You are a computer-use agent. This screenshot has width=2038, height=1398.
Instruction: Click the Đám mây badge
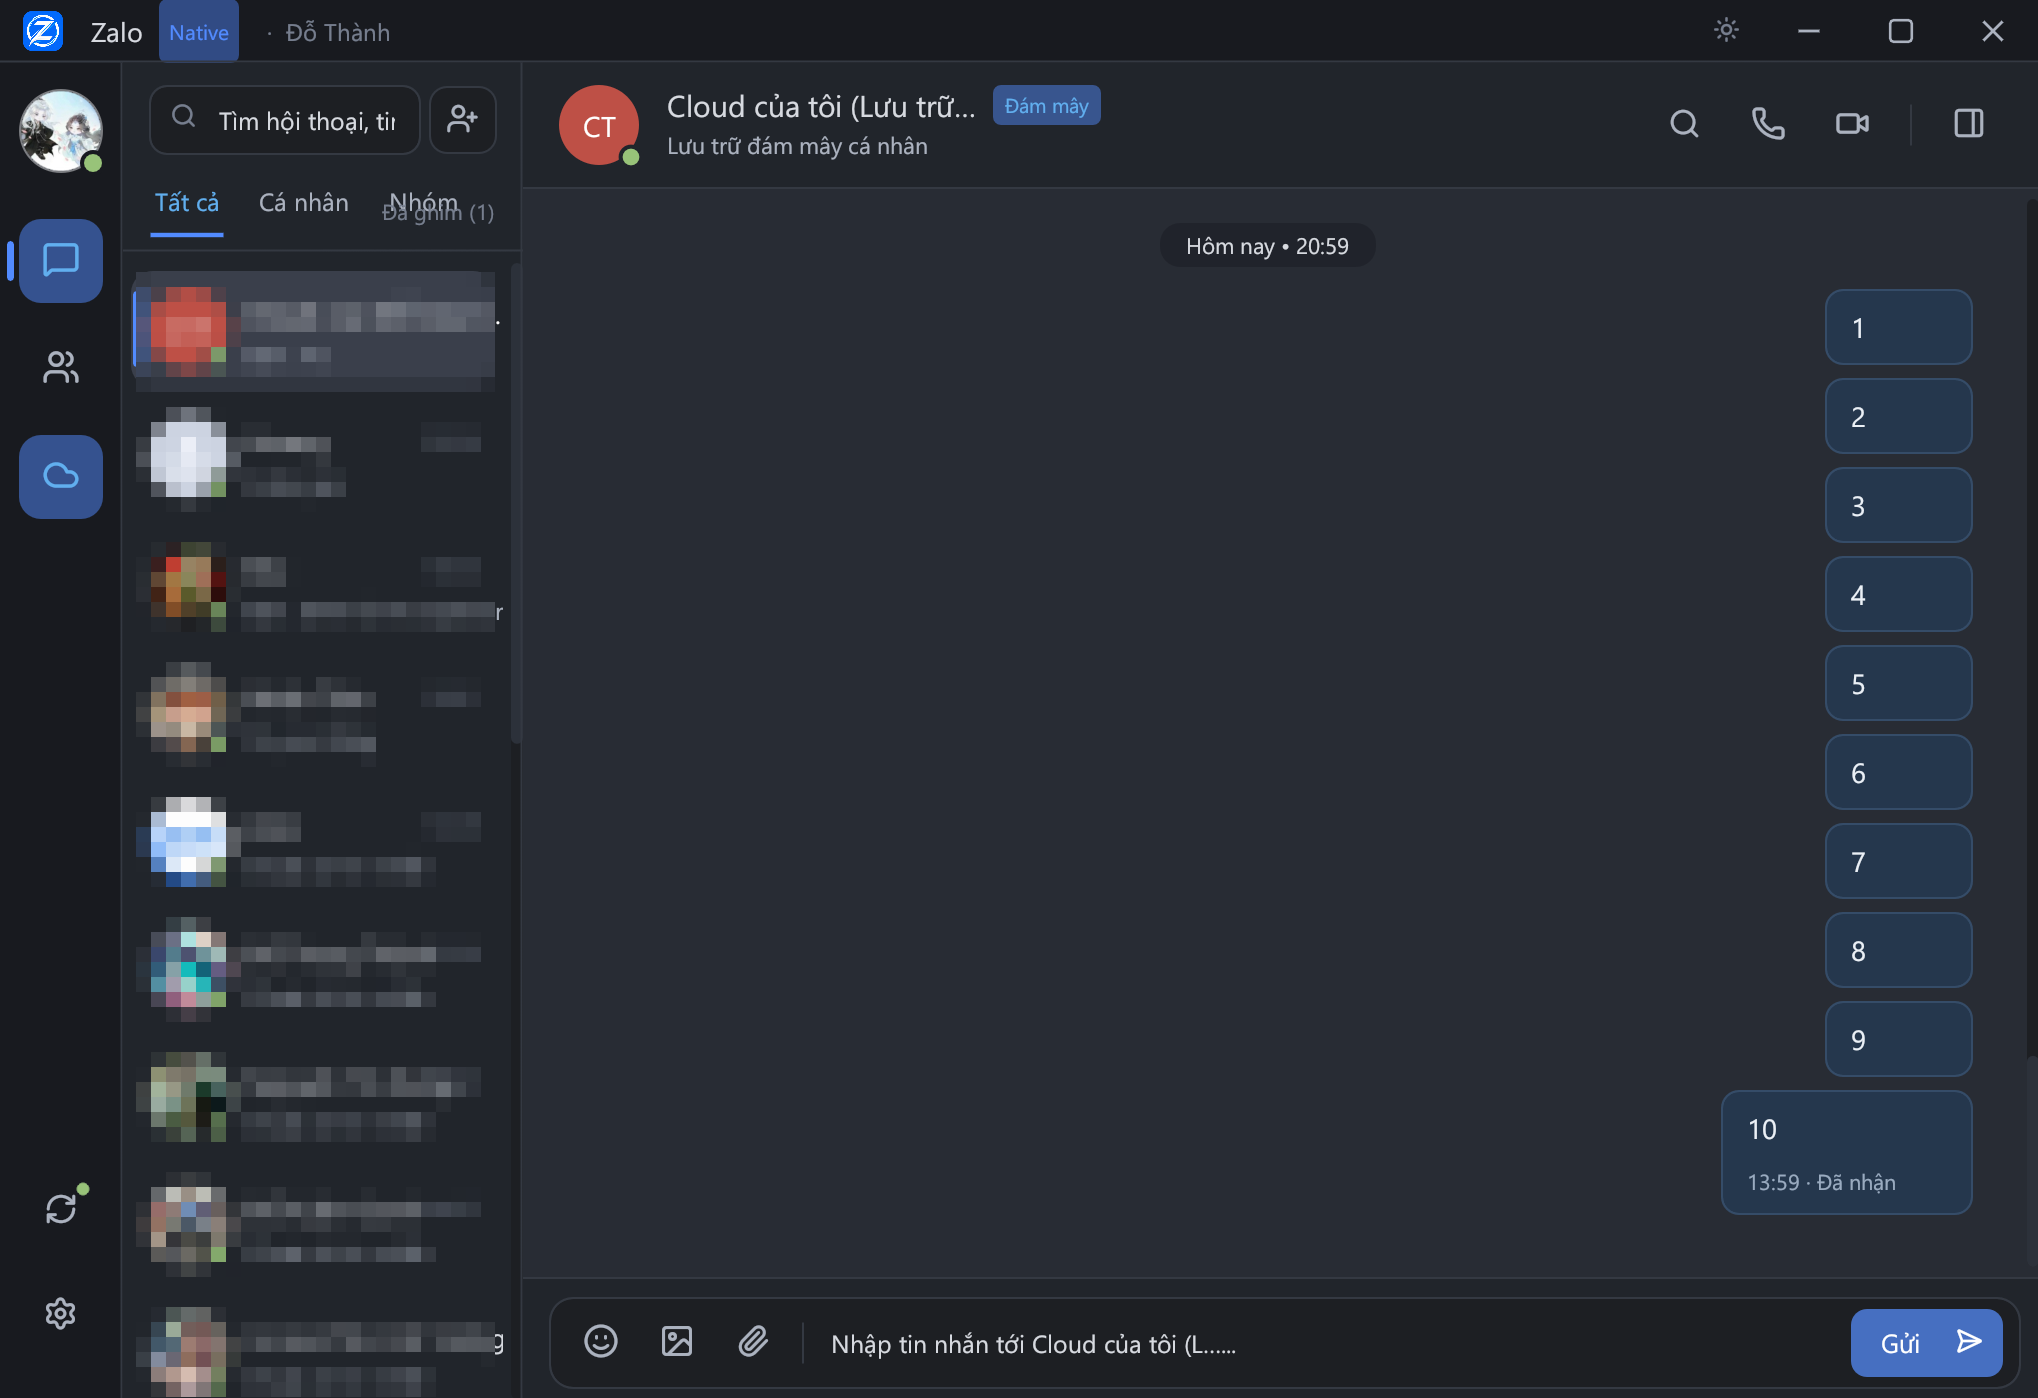click(x=1046, y=106)
